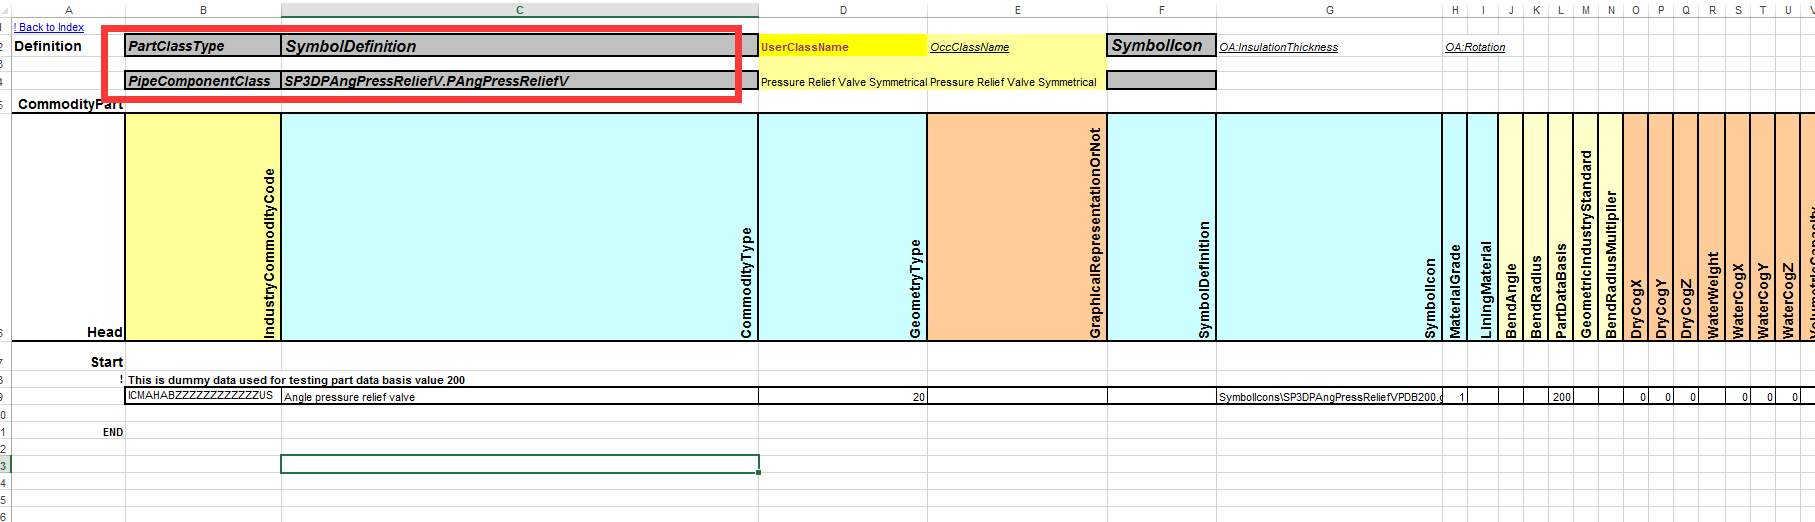Select the IndustryCommodityCode header cell
The width and height of the screenshot is (1815, 522).
pos(203,227)
